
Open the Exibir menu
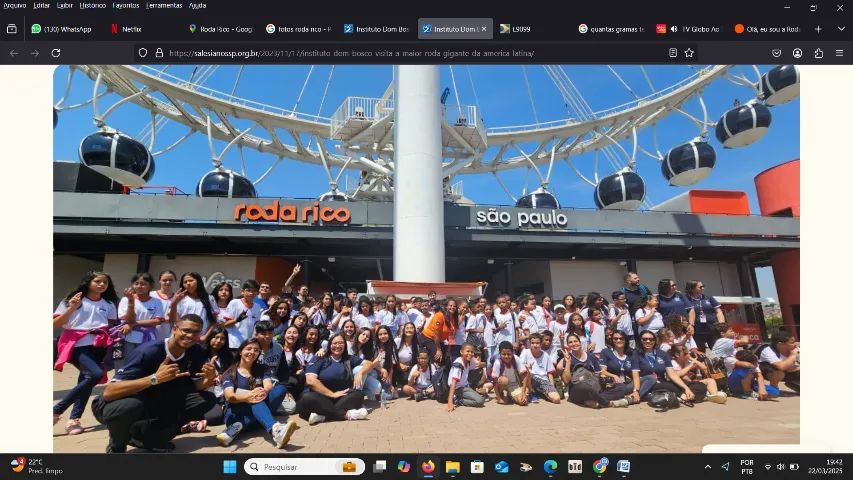[x=65, y=5]
